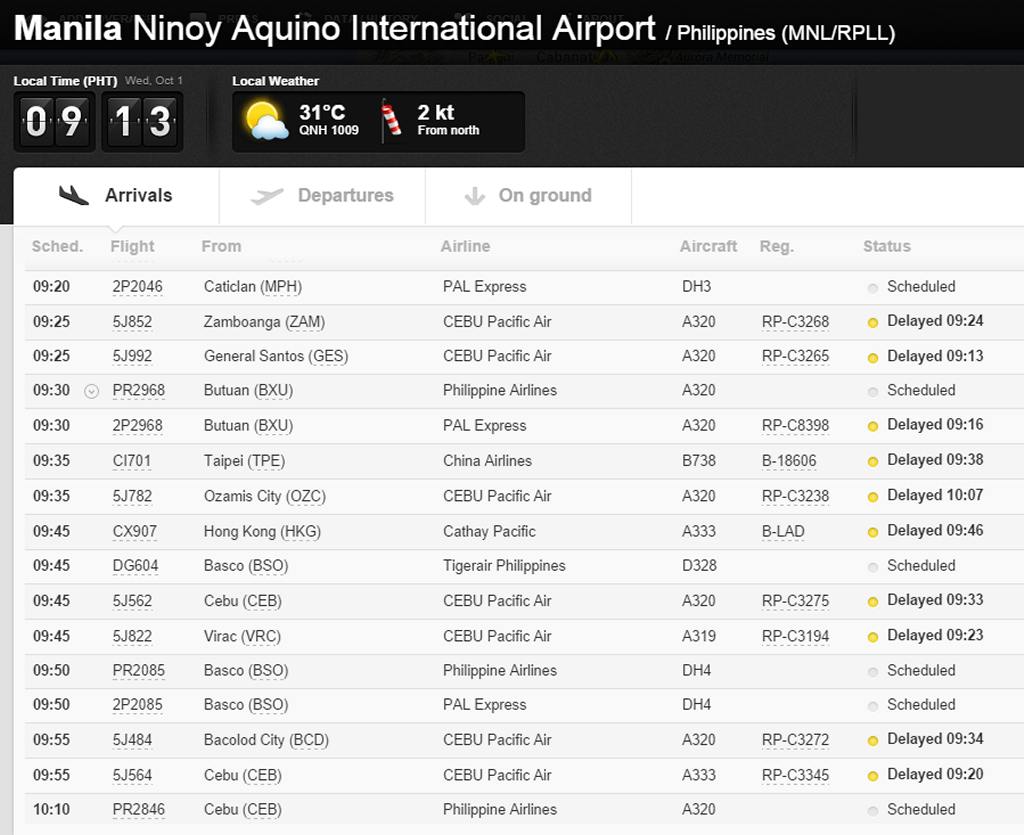1024x835 pixels.
Task: Click the Status column header
Action: 887,246
